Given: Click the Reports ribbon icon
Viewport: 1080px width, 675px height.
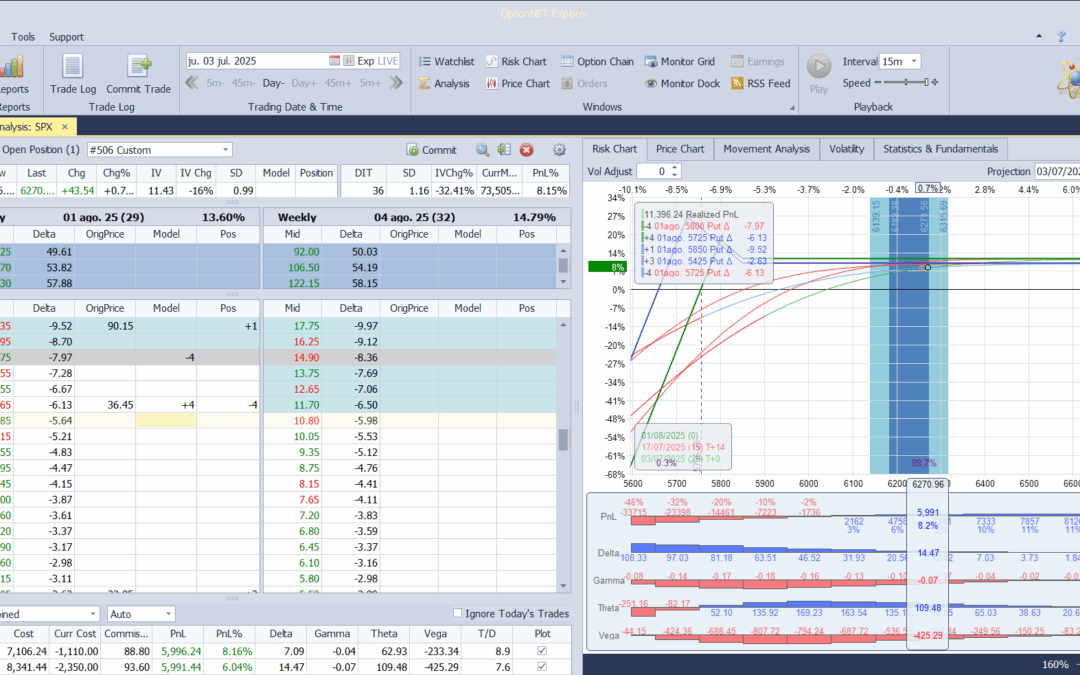Looking at the screenshot, I should click(12, 74).
